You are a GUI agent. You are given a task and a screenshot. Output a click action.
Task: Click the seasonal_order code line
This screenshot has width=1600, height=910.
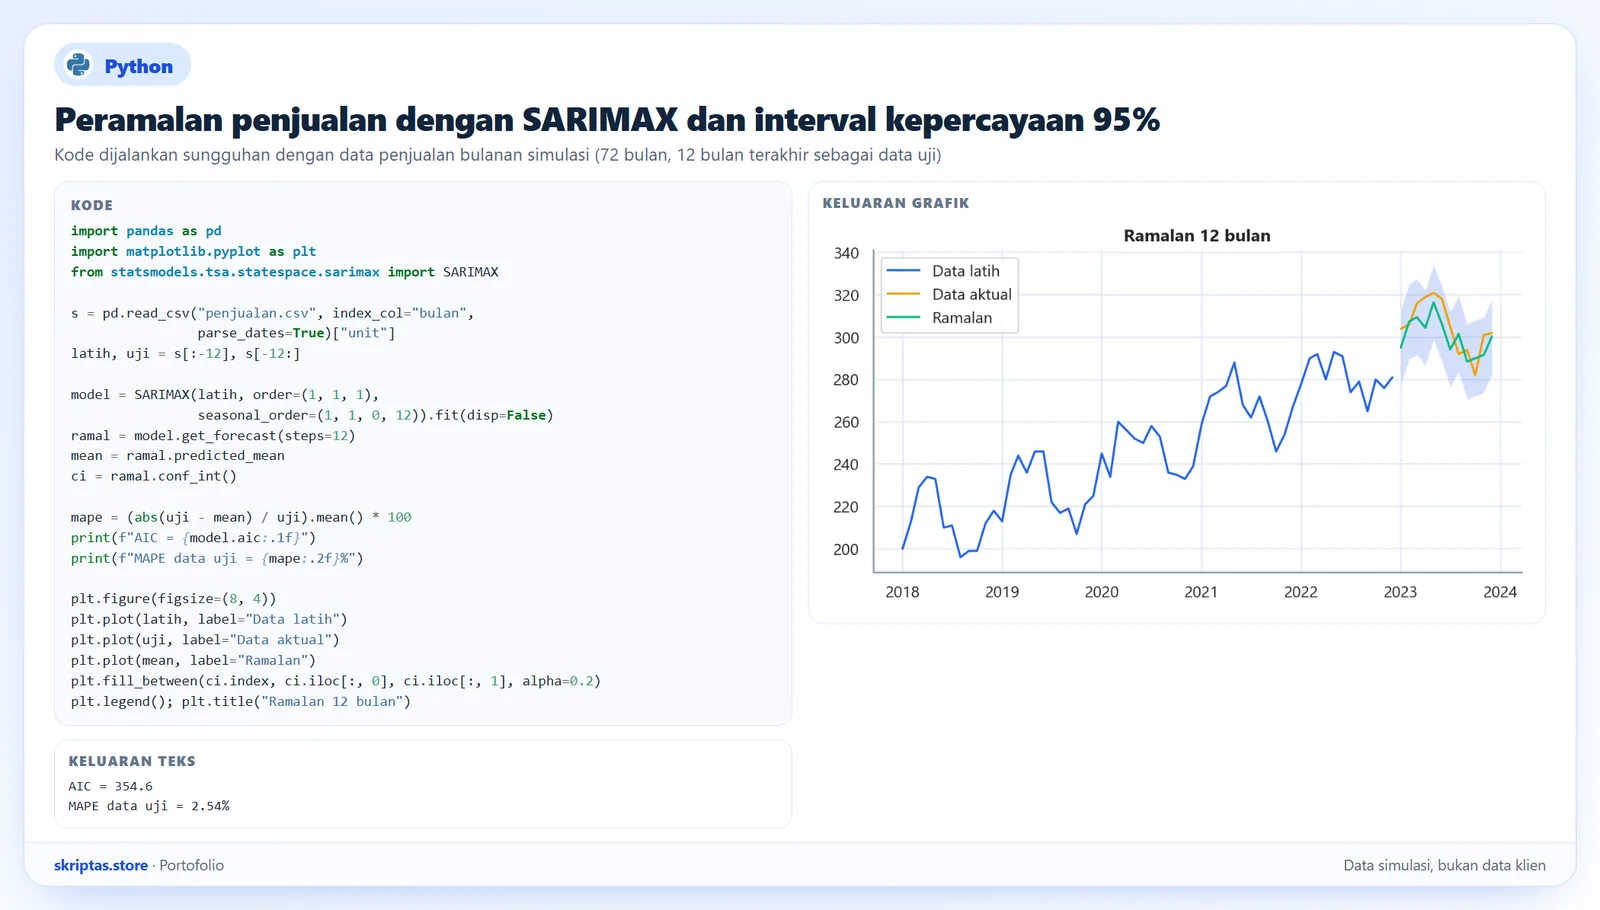pos(375,415)
